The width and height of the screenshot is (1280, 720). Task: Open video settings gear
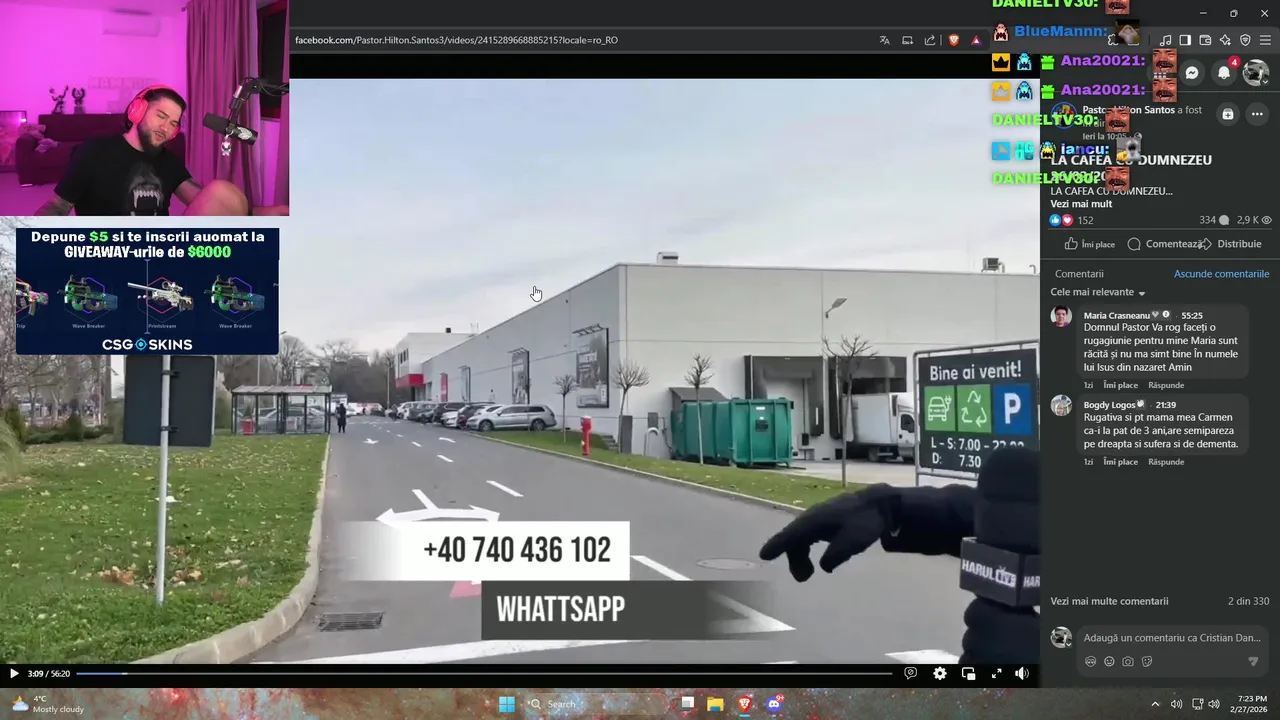940,674
